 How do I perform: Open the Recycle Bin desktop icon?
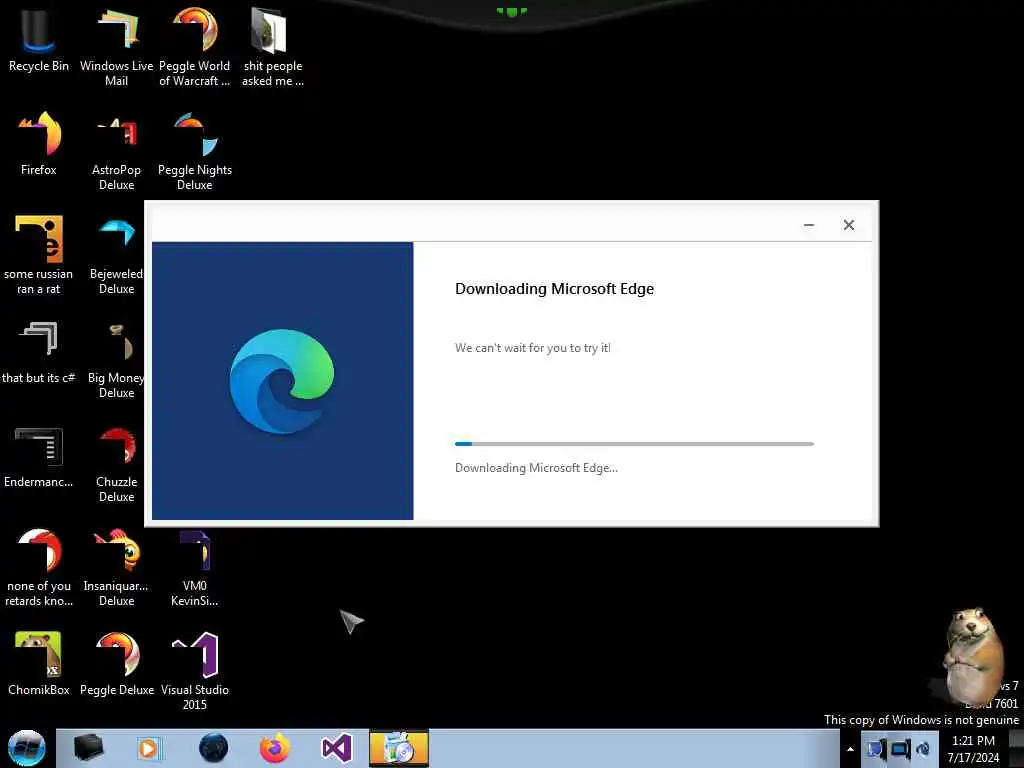tap(39, 39)
